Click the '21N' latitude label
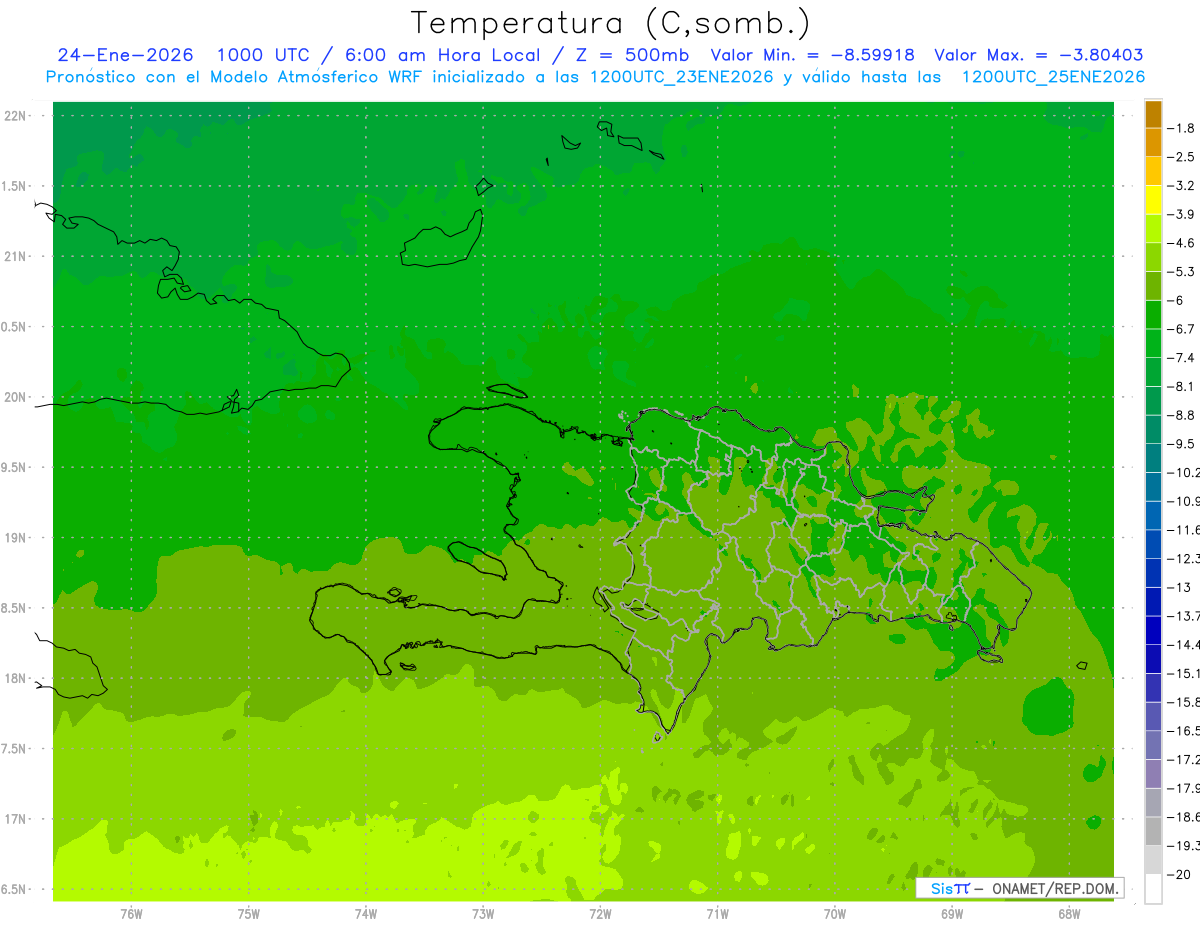 coord(17,256)
